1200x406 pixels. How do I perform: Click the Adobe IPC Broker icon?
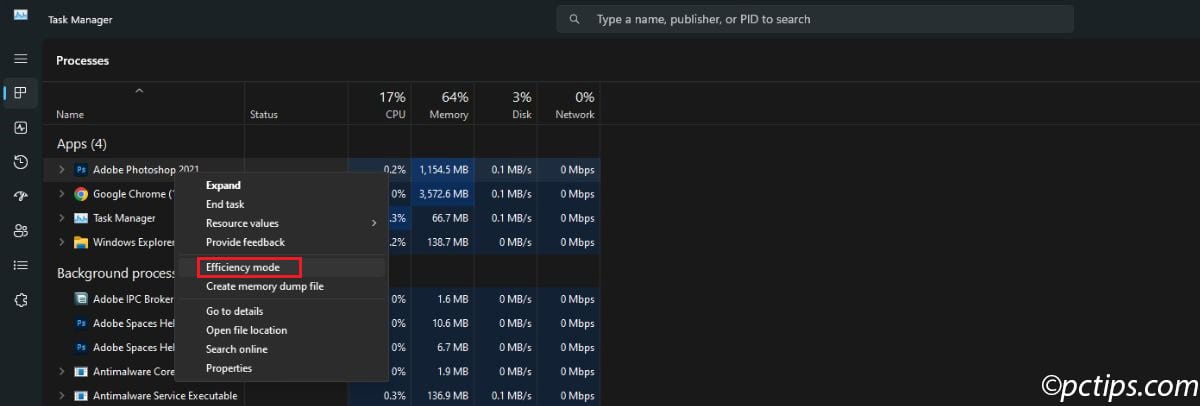82,298
